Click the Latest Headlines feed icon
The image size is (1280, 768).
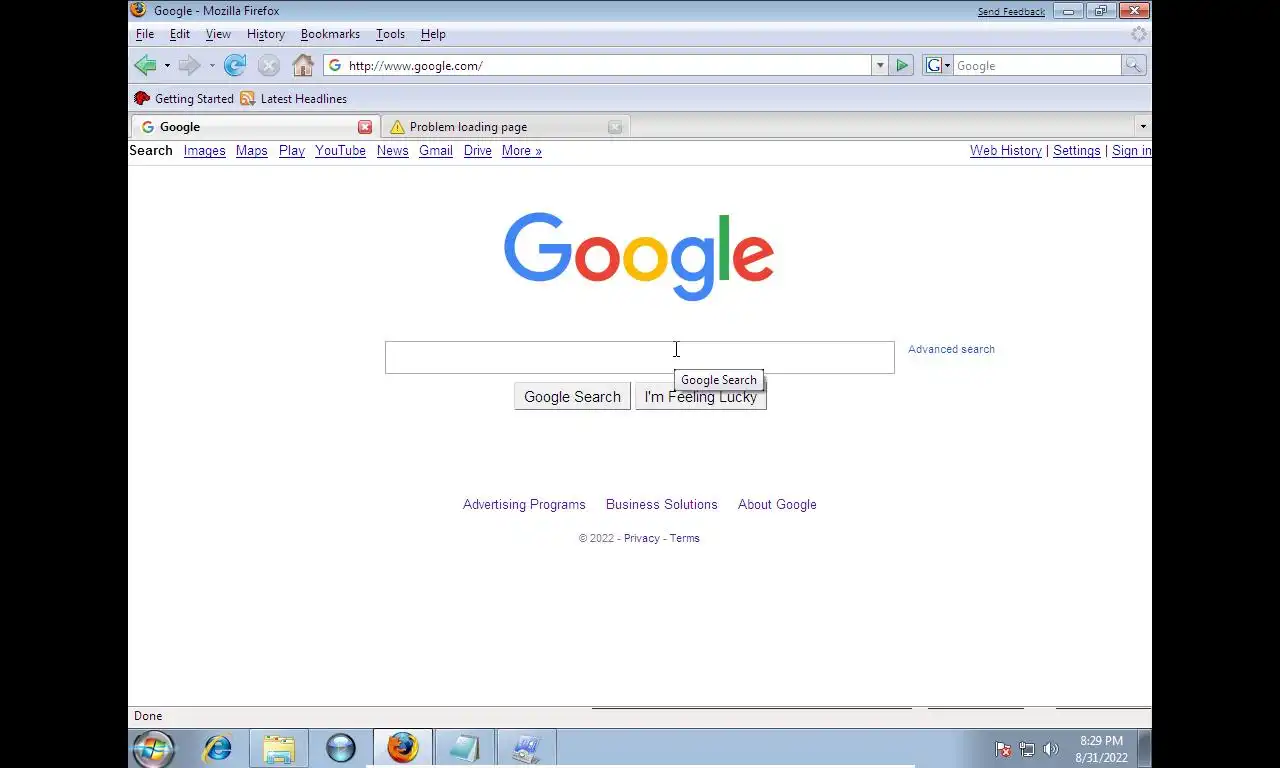[x=248, y=99]
